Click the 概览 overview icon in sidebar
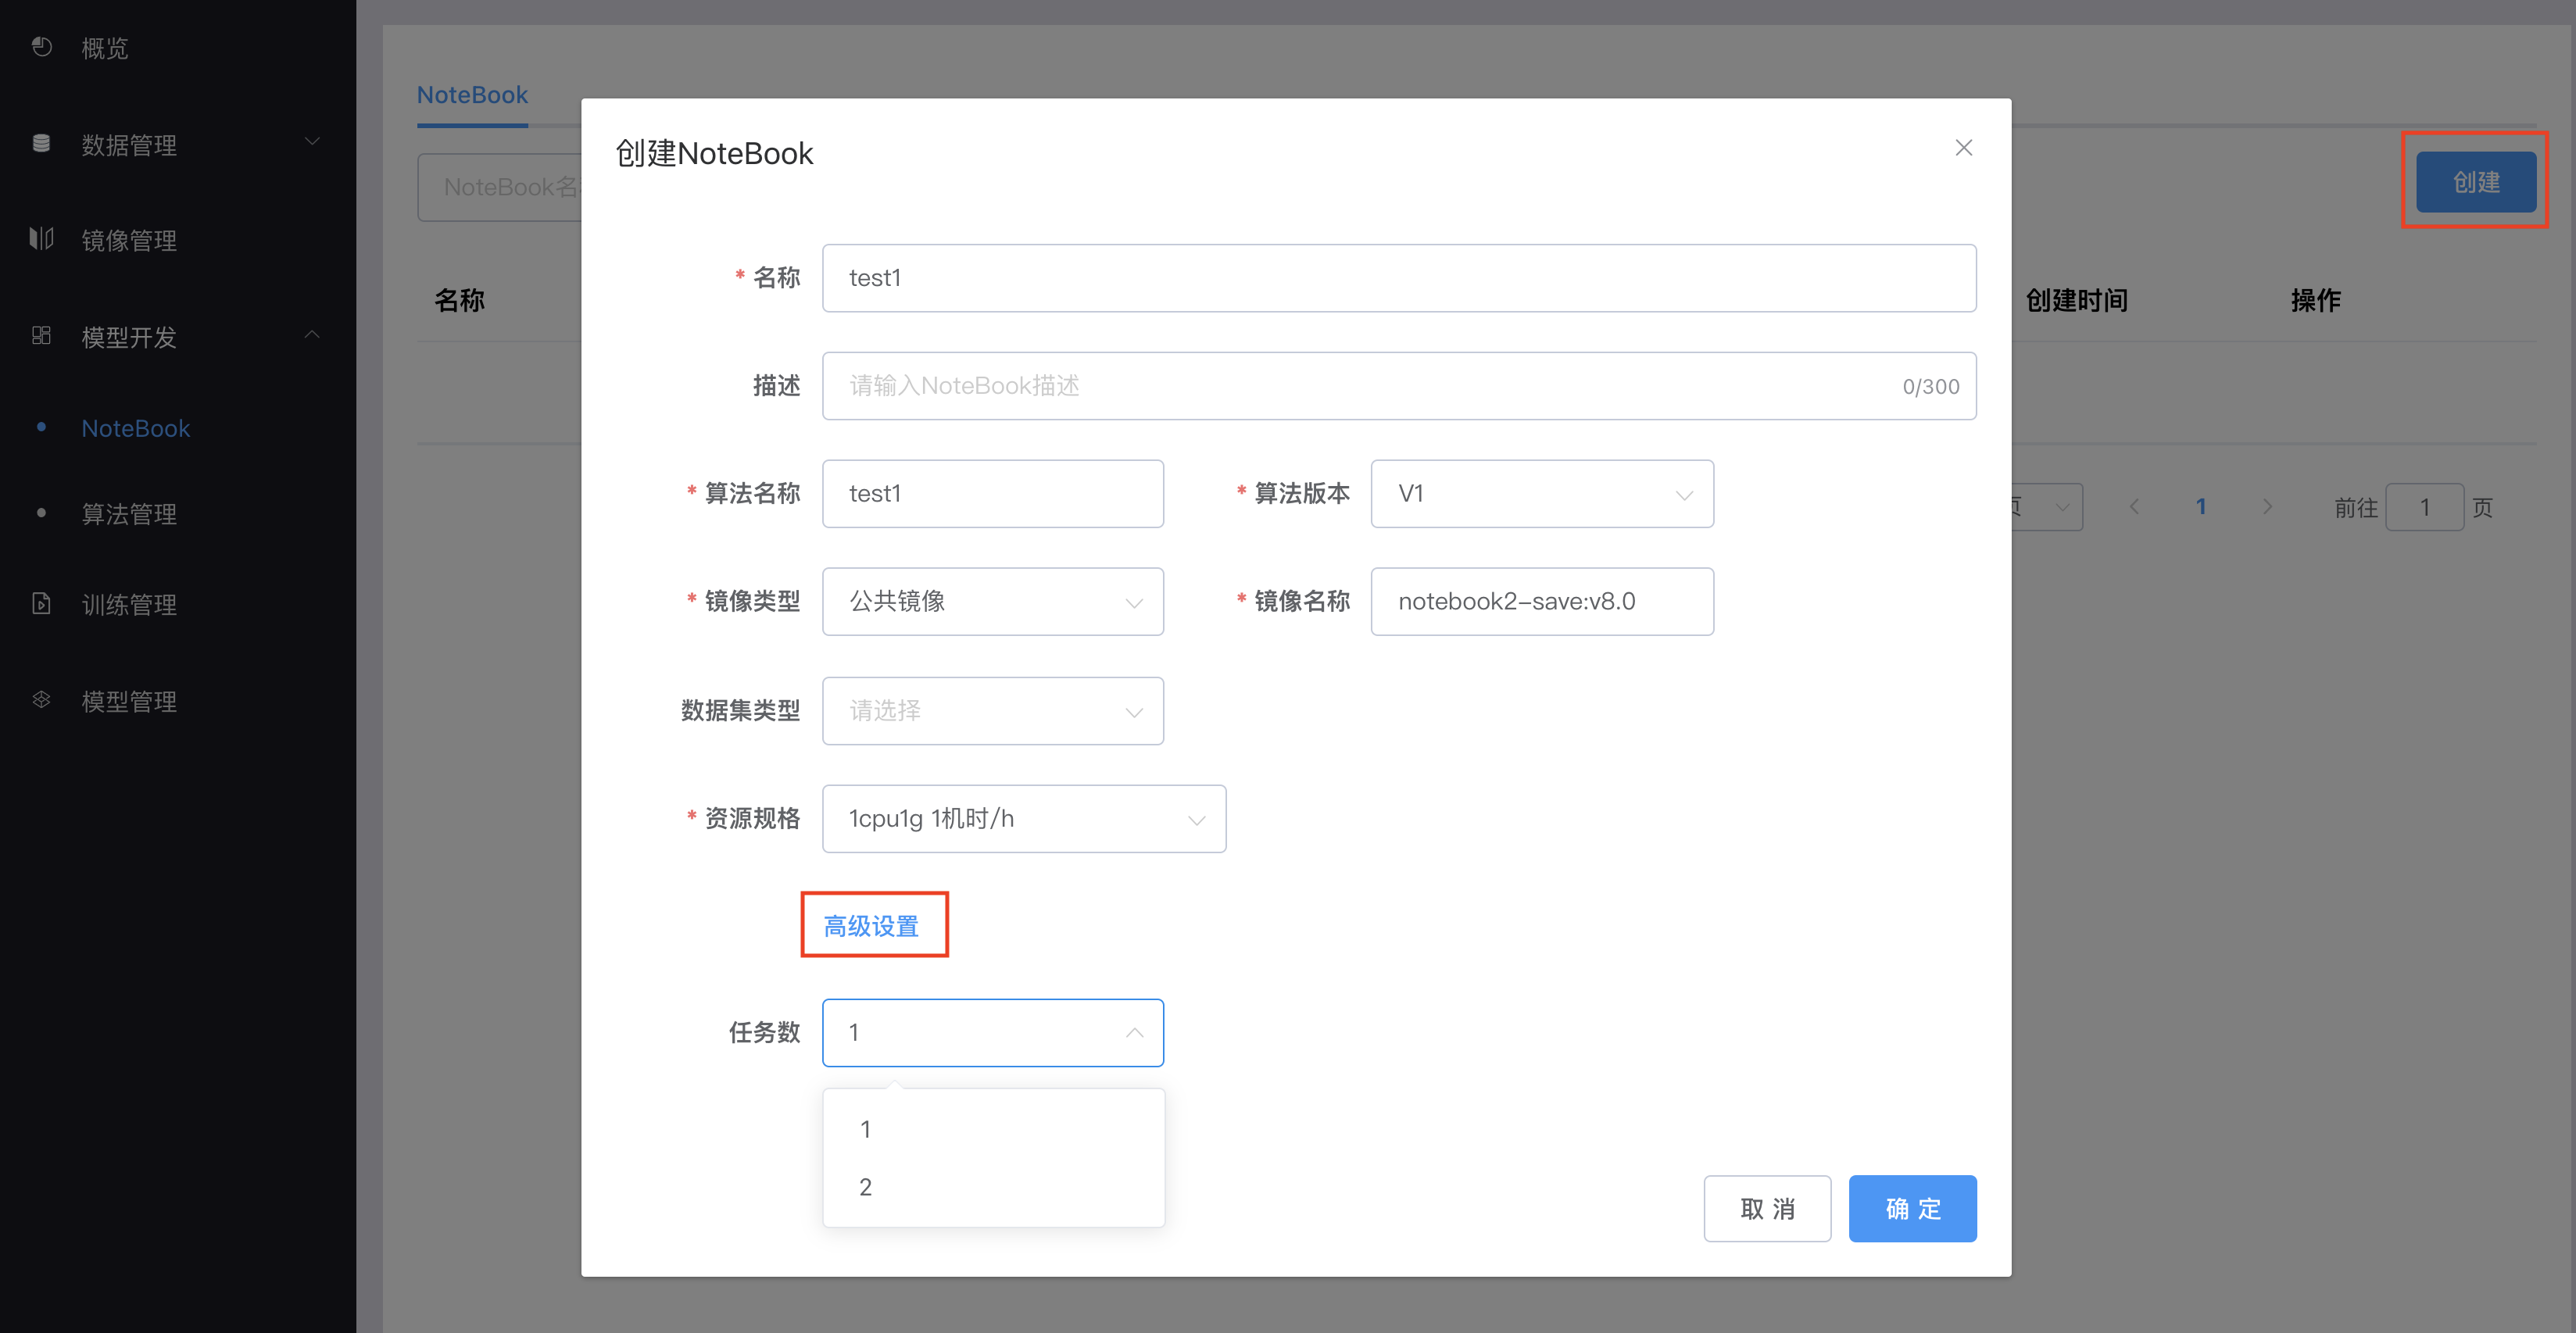Screen dimensions: 2576x1333 pyautogui.click(x=41, y=47)
